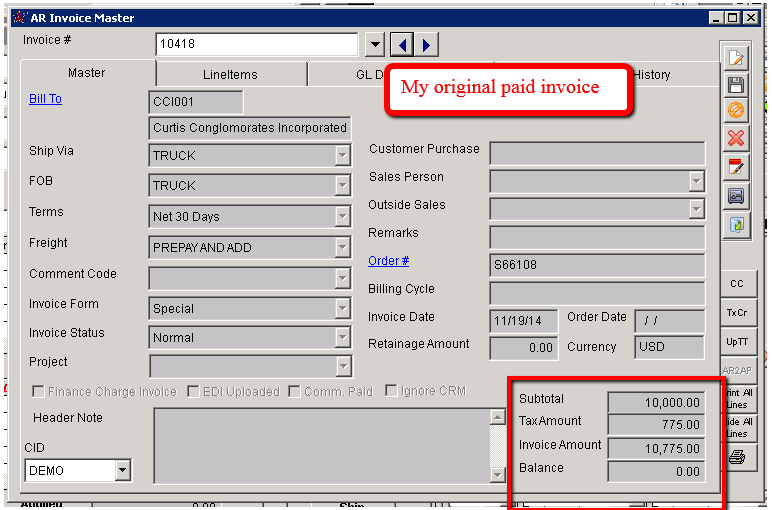This screenshot has width=772, height=510.
Task: Click the Bill To link
Action: click(x=45, y=99)
